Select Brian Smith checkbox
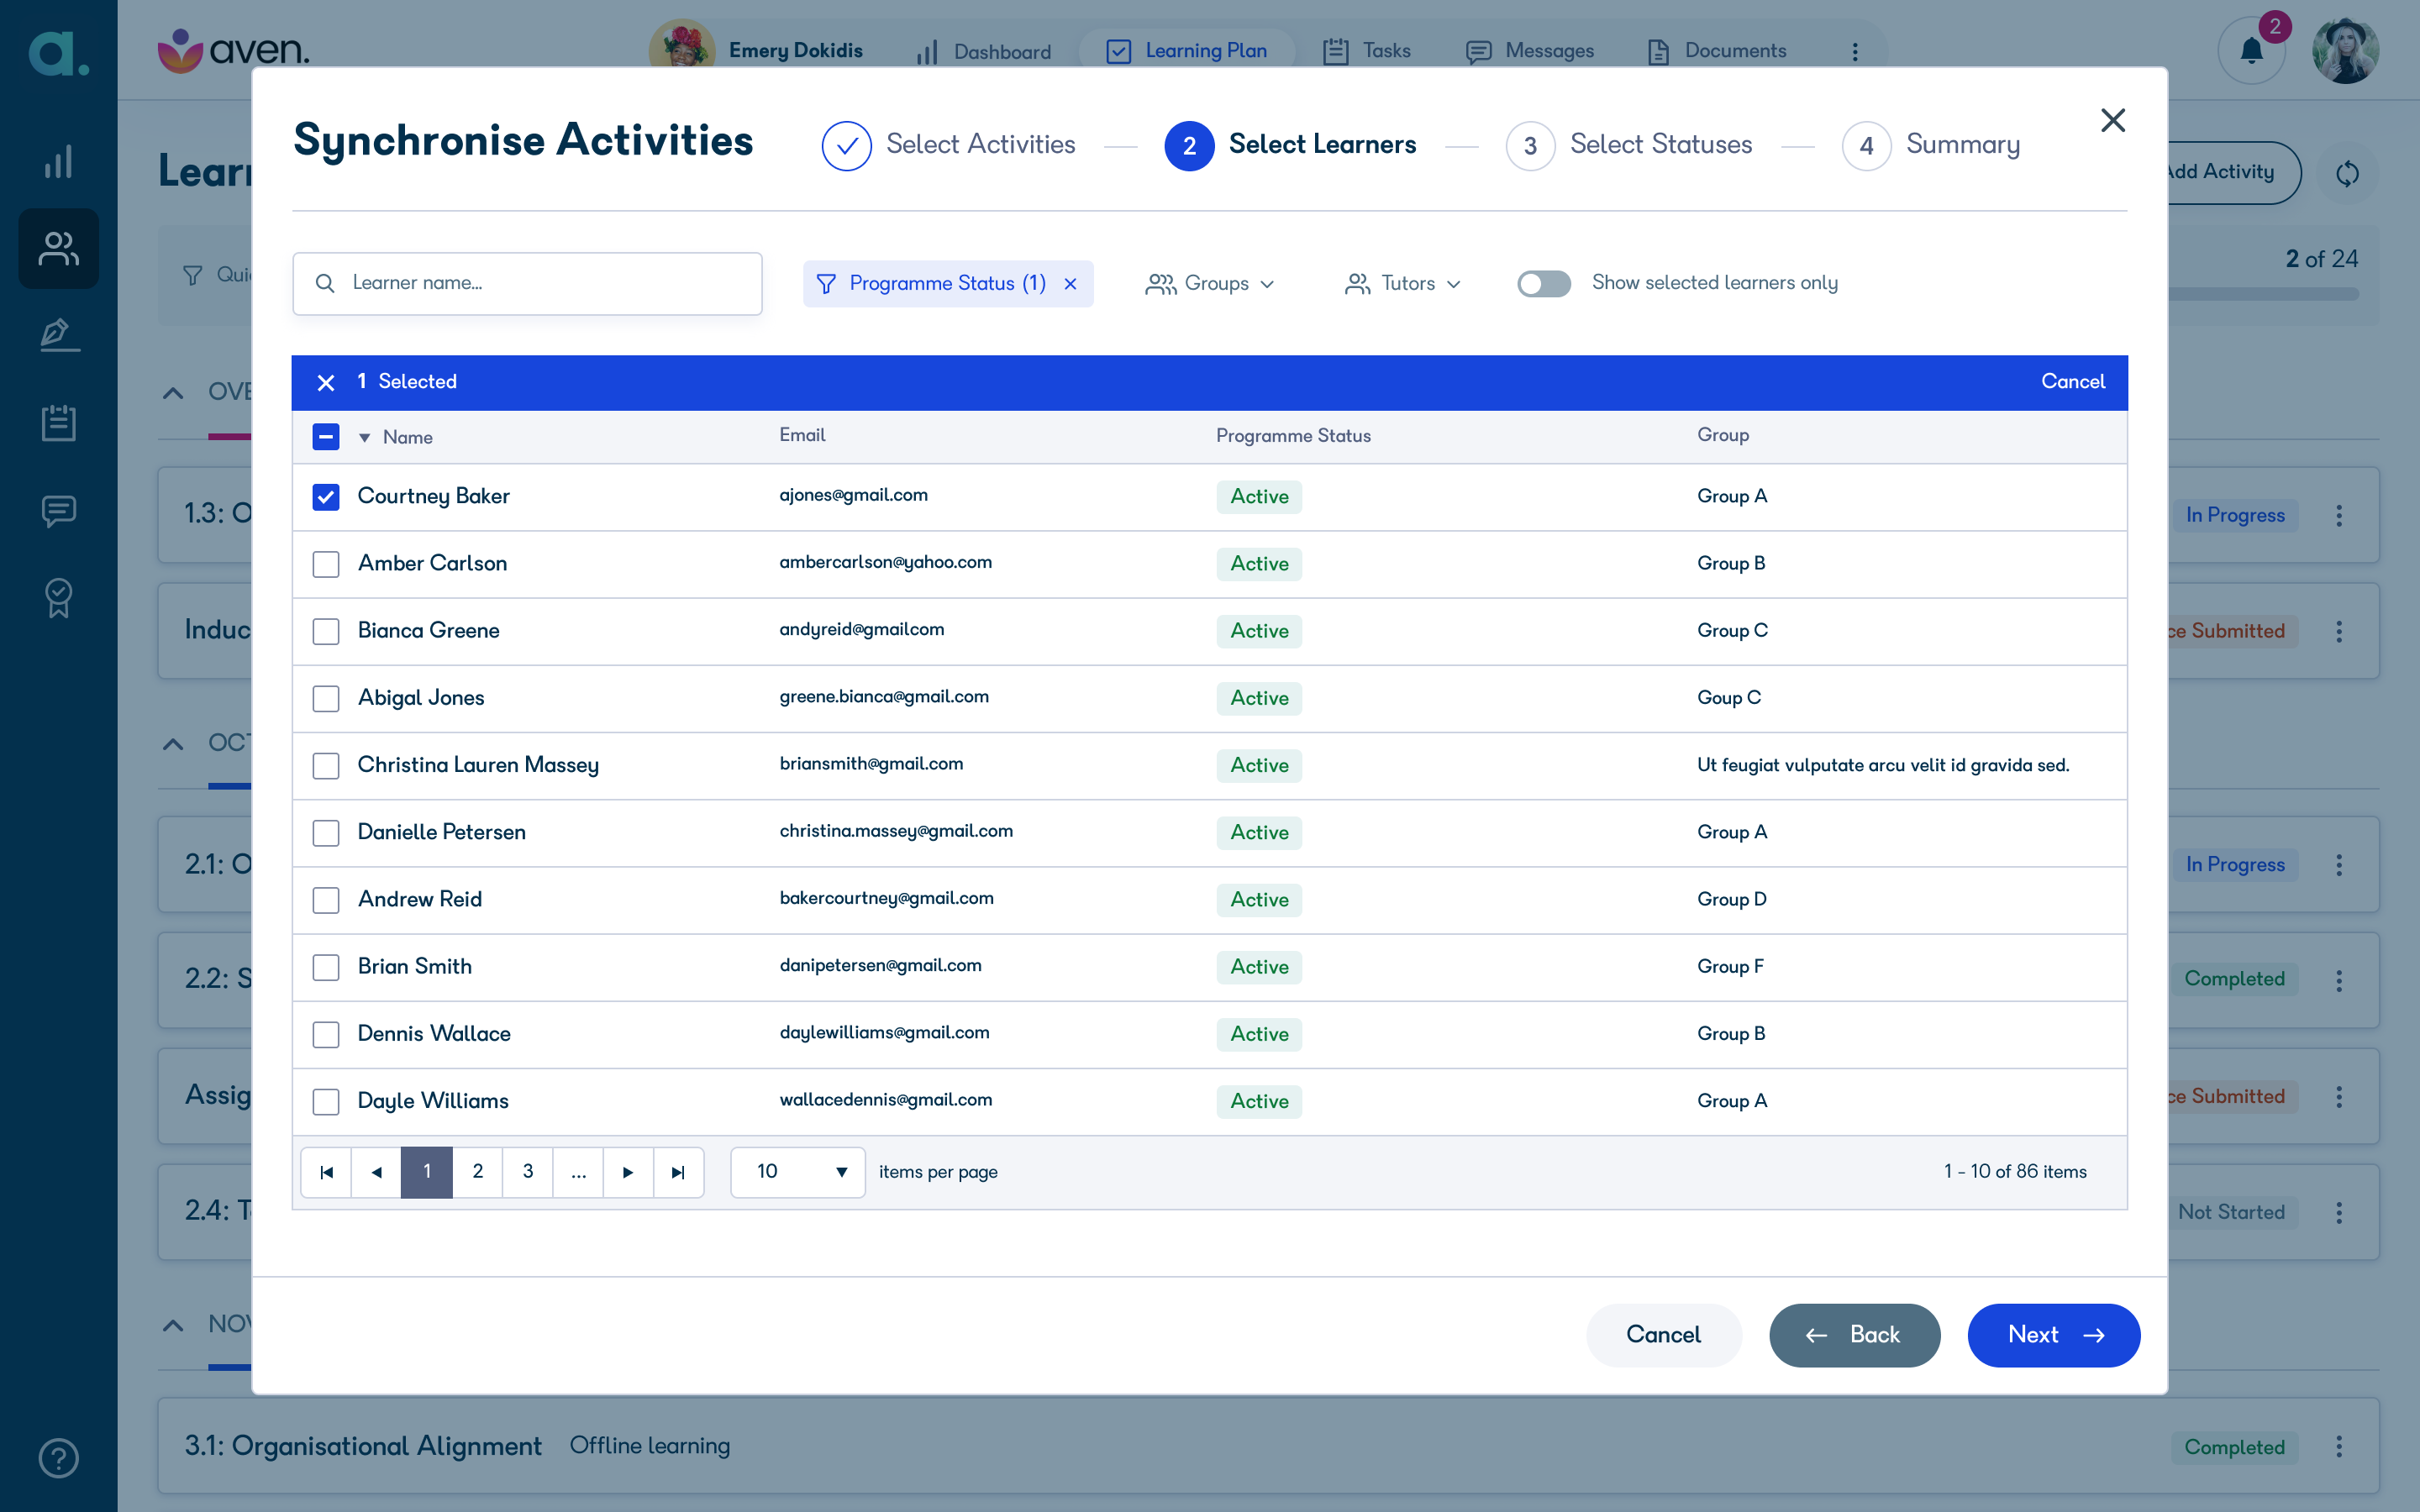The image size is (2420, 1512). point(326,967)
